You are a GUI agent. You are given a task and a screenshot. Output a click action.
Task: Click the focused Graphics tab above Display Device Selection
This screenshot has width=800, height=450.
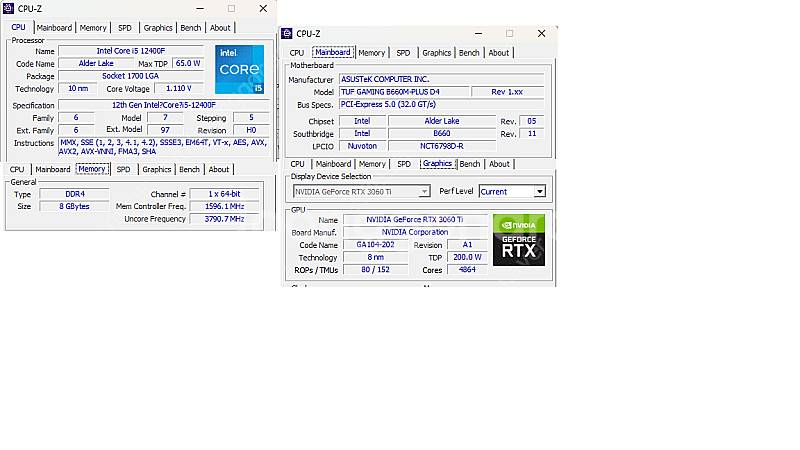click(438, 163)
